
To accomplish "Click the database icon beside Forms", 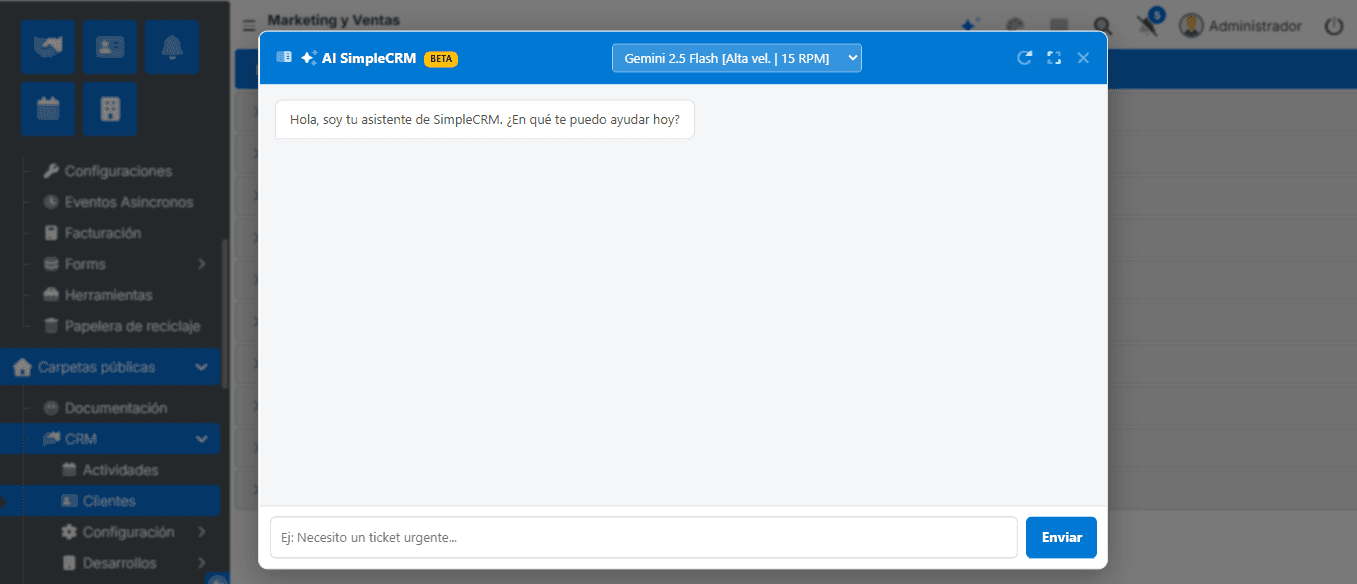I will tap(51, 264).
